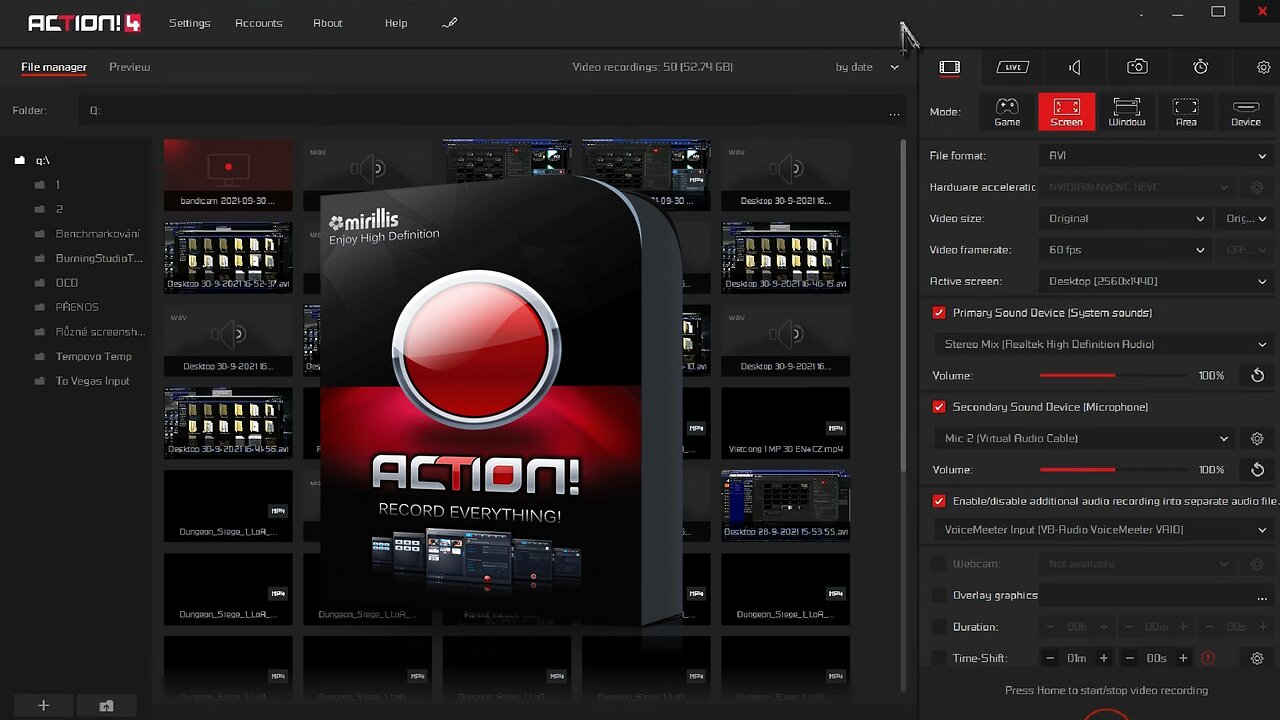
Task: Switch to File manager tab
Action: (54, 67)
